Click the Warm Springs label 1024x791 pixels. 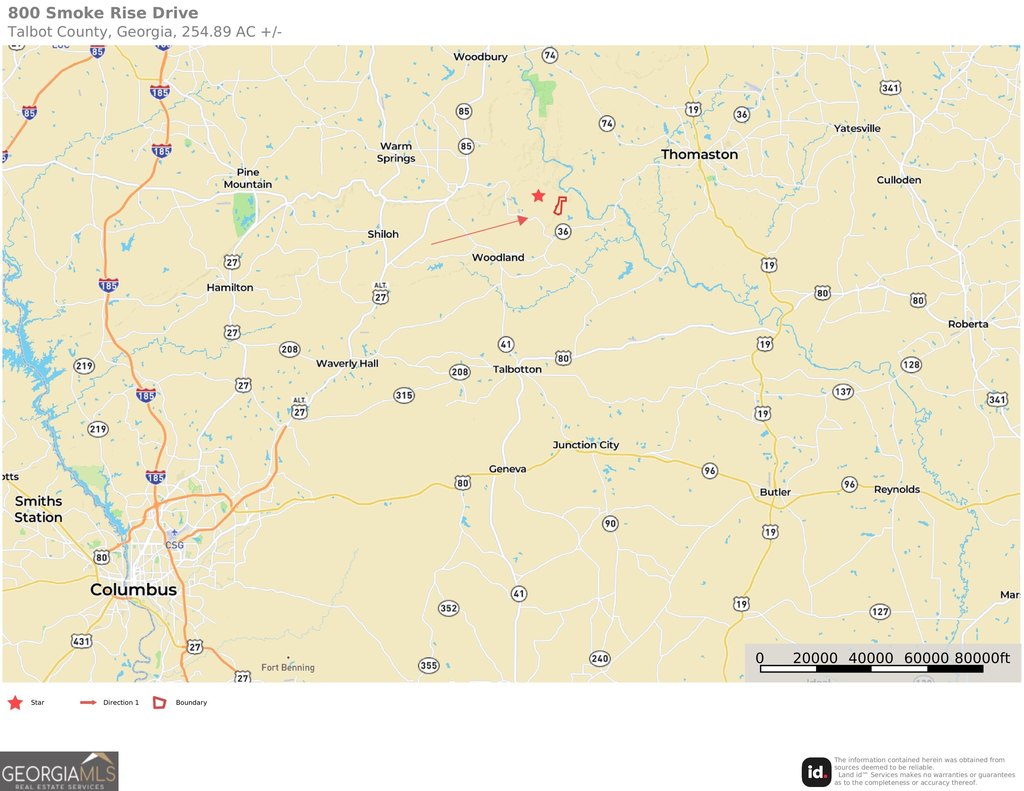pos(396,152)
